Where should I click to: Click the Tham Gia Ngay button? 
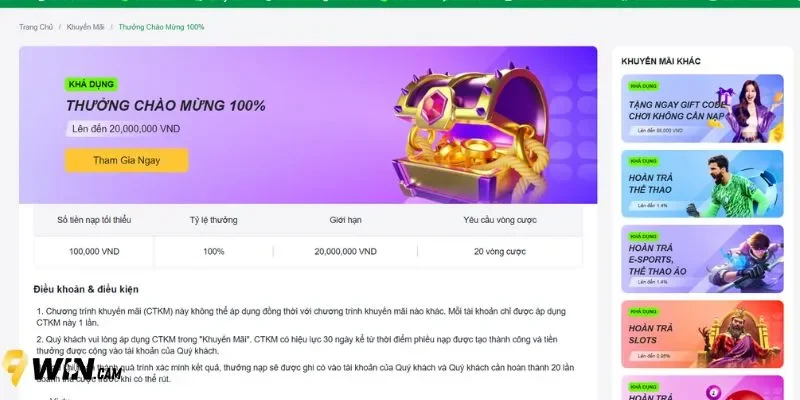[127, 160]
